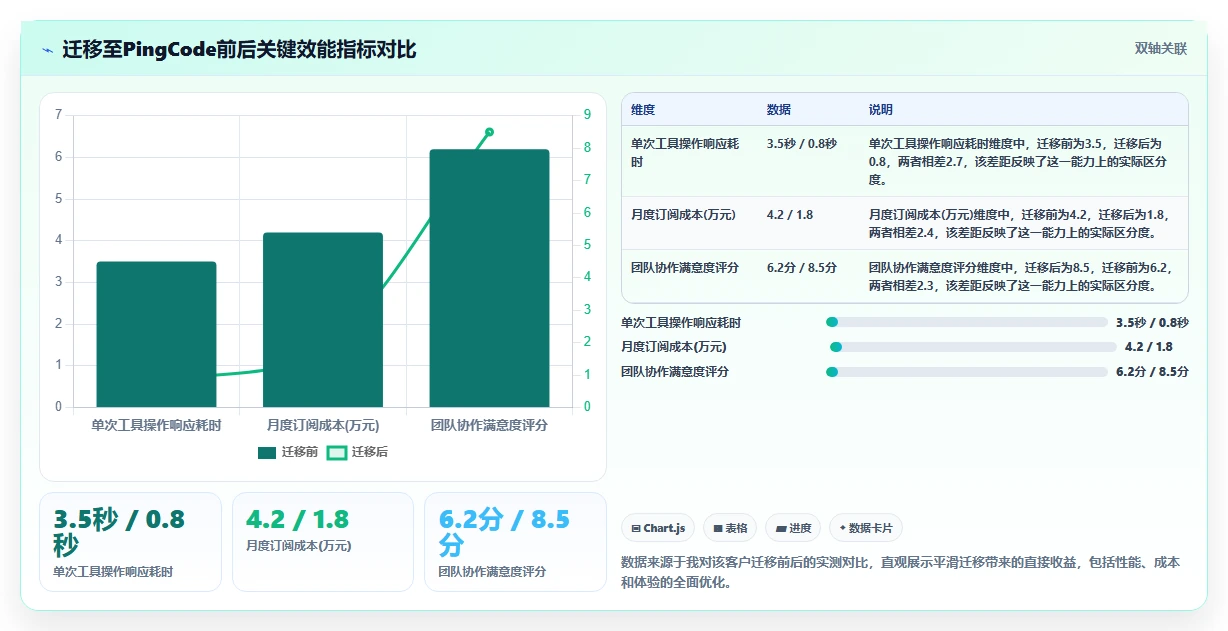1228x631 pixels.
Task: Click the footnote beginning 数据来源于我对该客户
Action: pos(900,573)
